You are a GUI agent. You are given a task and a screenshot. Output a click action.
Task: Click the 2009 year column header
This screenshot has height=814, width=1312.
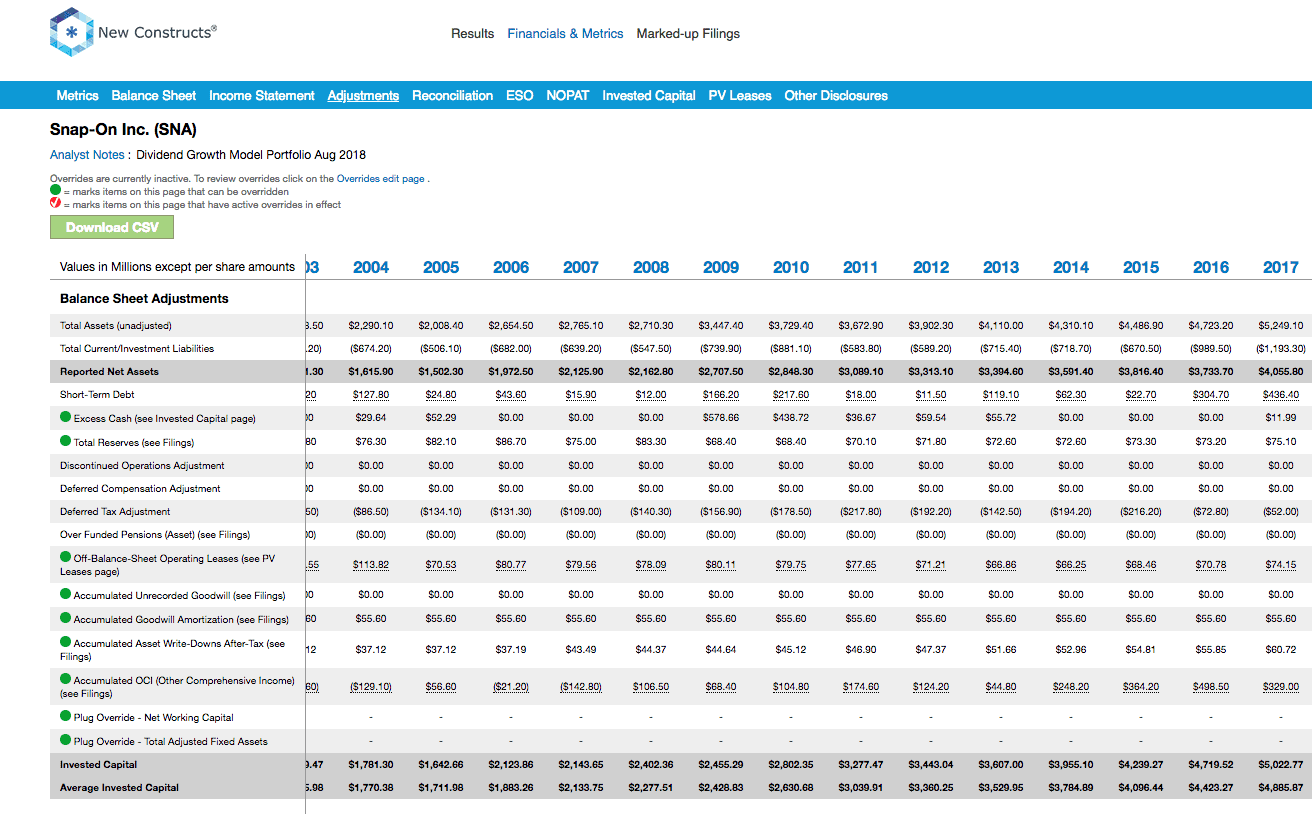pyautogui.click(x=721, y=267)
